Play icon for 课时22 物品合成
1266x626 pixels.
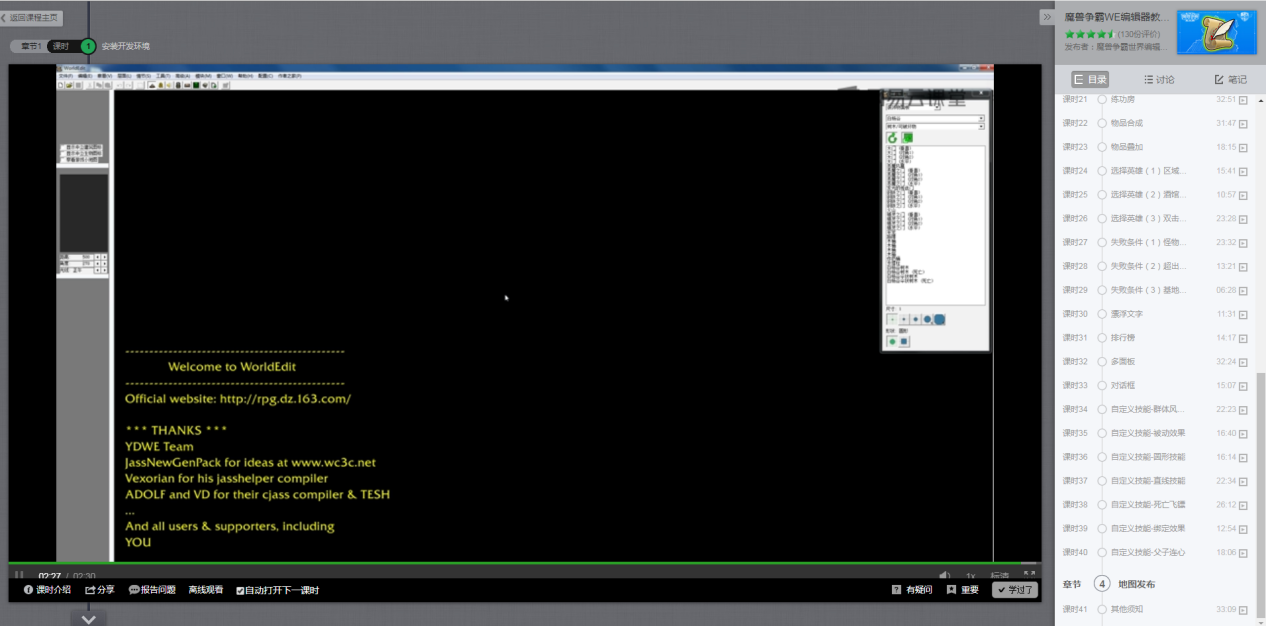[1244, 123]
